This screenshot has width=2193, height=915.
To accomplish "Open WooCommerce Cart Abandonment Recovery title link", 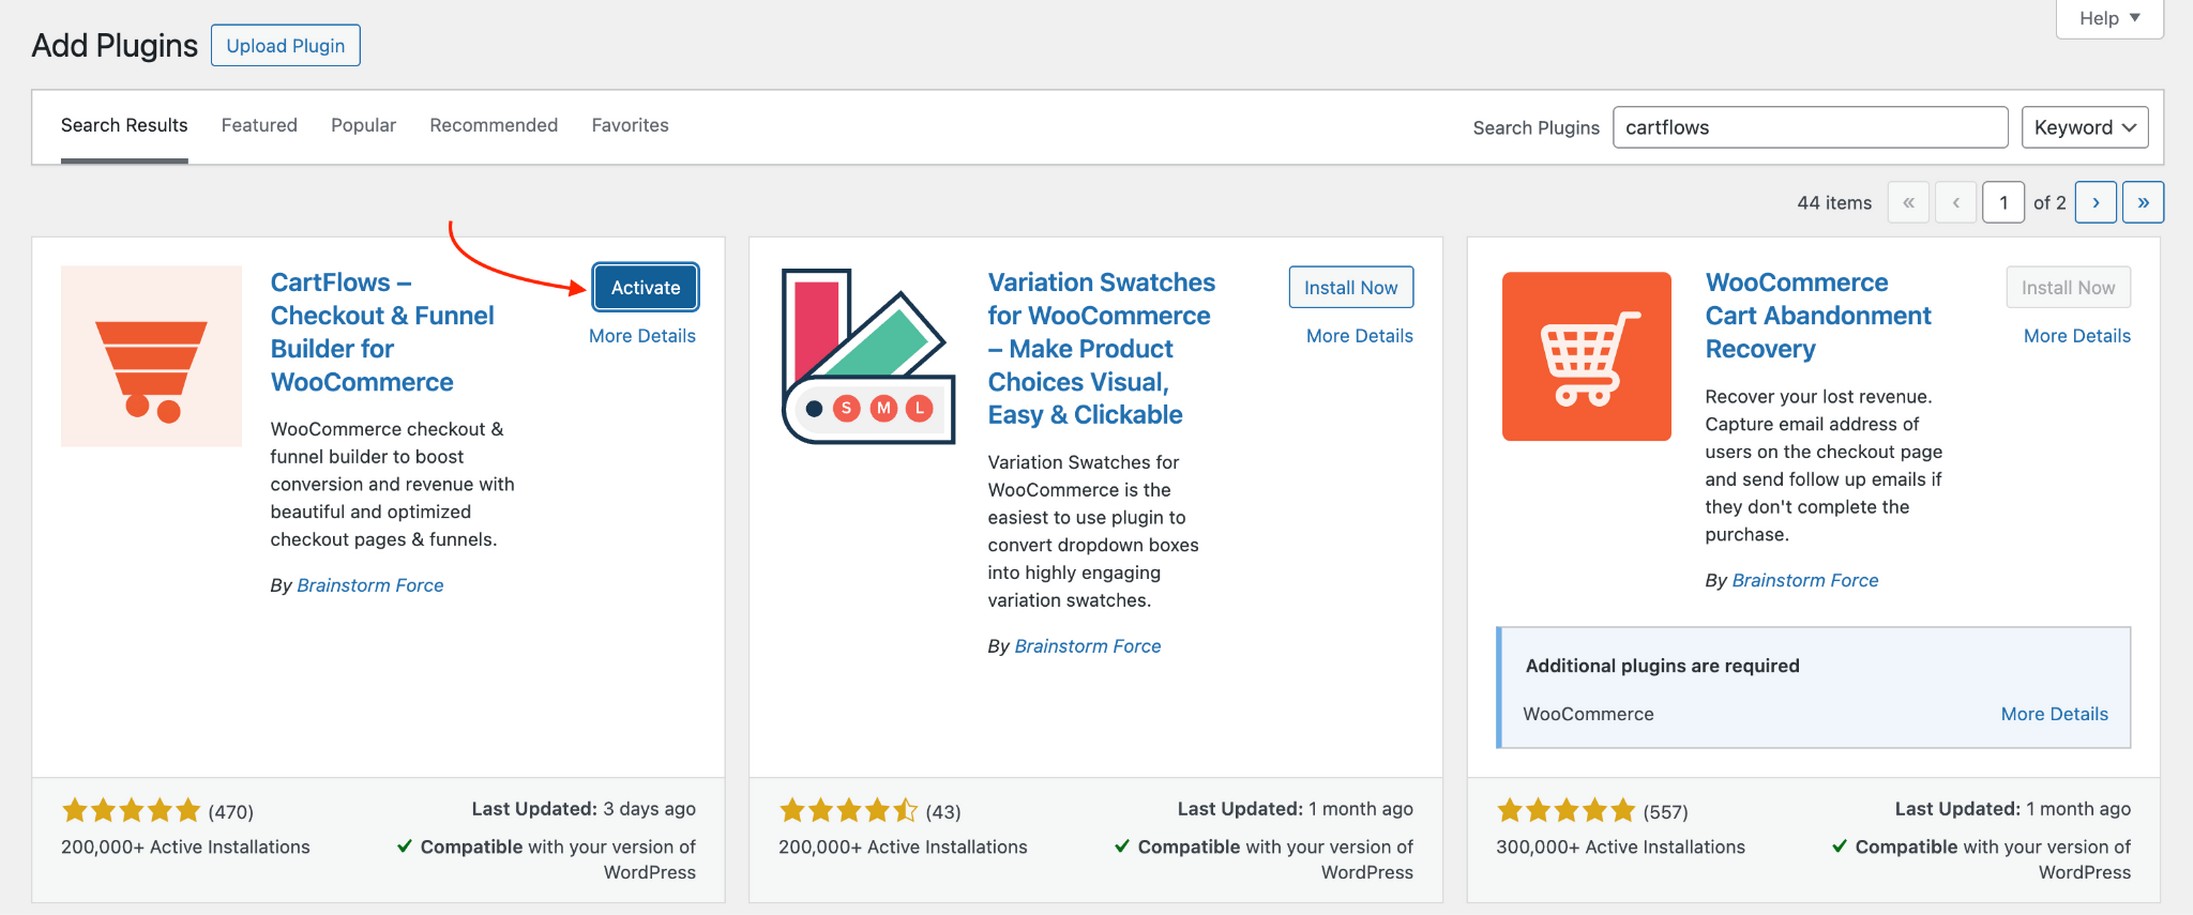I will (1818, 315).
